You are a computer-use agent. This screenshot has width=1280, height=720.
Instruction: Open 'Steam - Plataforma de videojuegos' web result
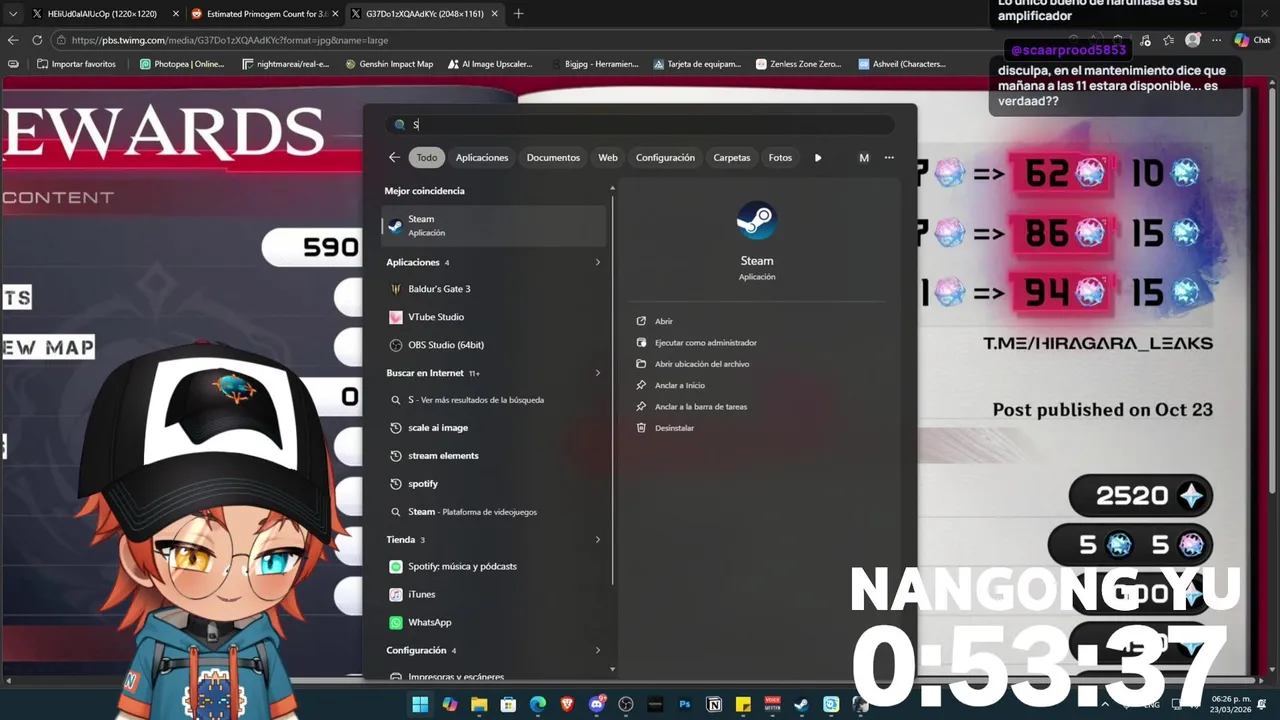coord(494,512)
